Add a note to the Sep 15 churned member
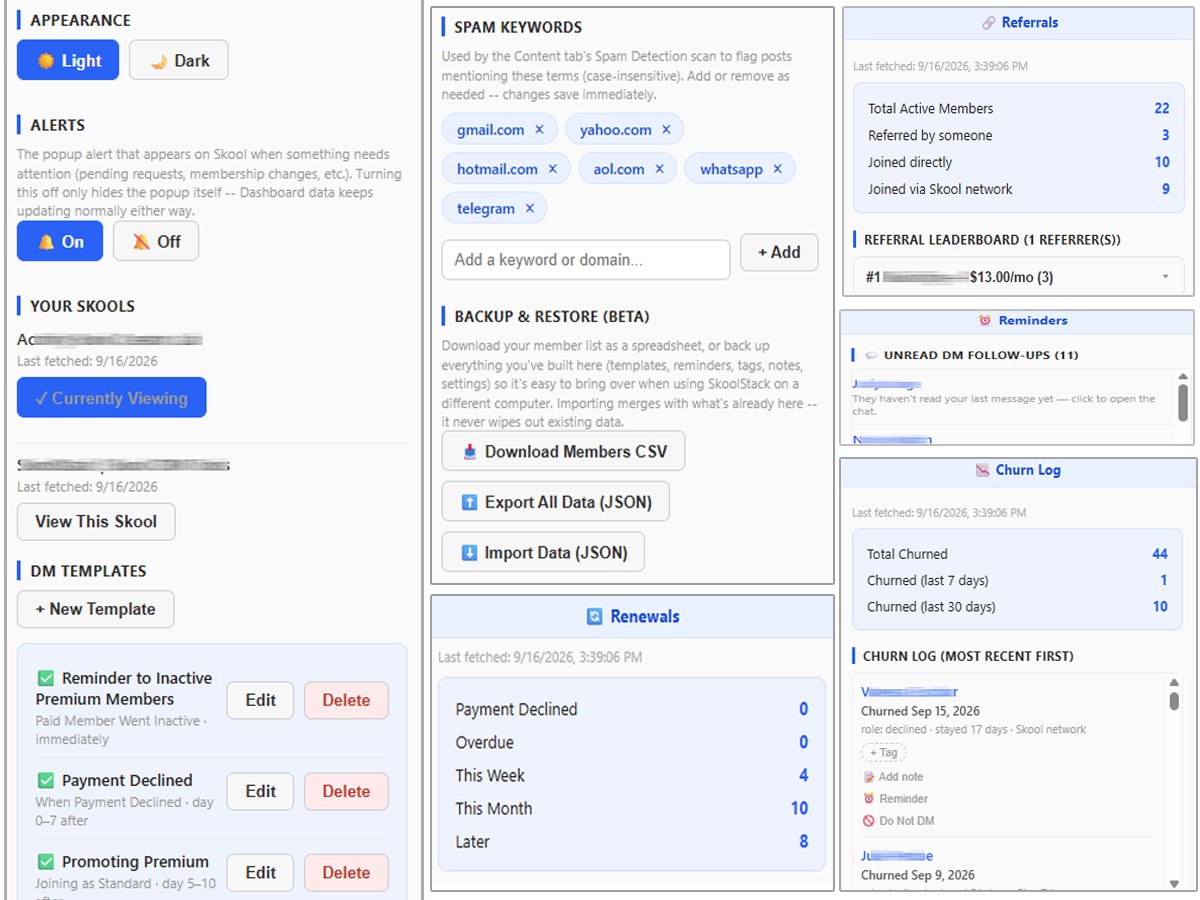Screen dimensions: 1200x900 pos(893,777)
